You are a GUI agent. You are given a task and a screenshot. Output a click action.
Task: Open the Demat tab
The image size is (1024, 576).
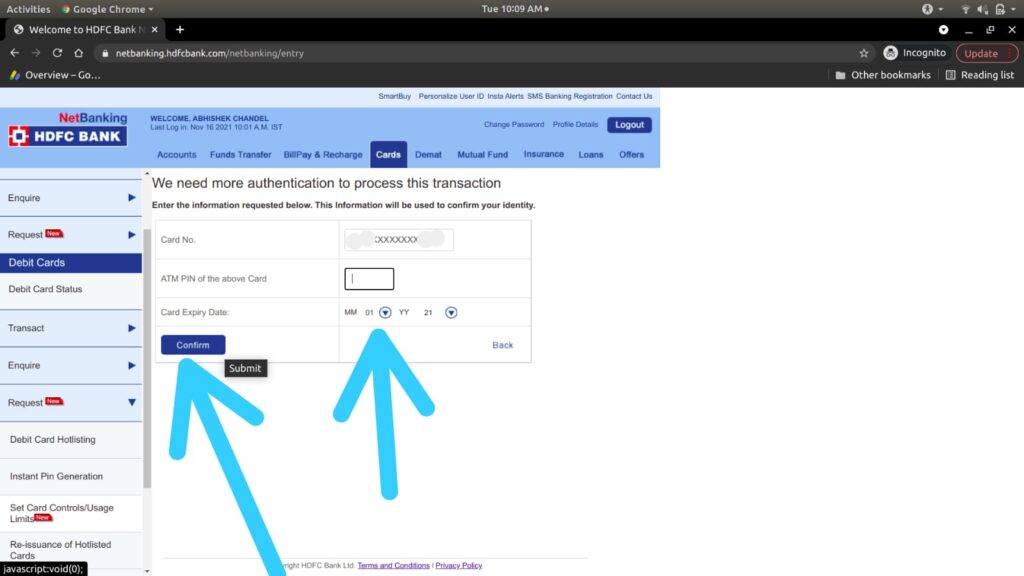pos(428,155)
